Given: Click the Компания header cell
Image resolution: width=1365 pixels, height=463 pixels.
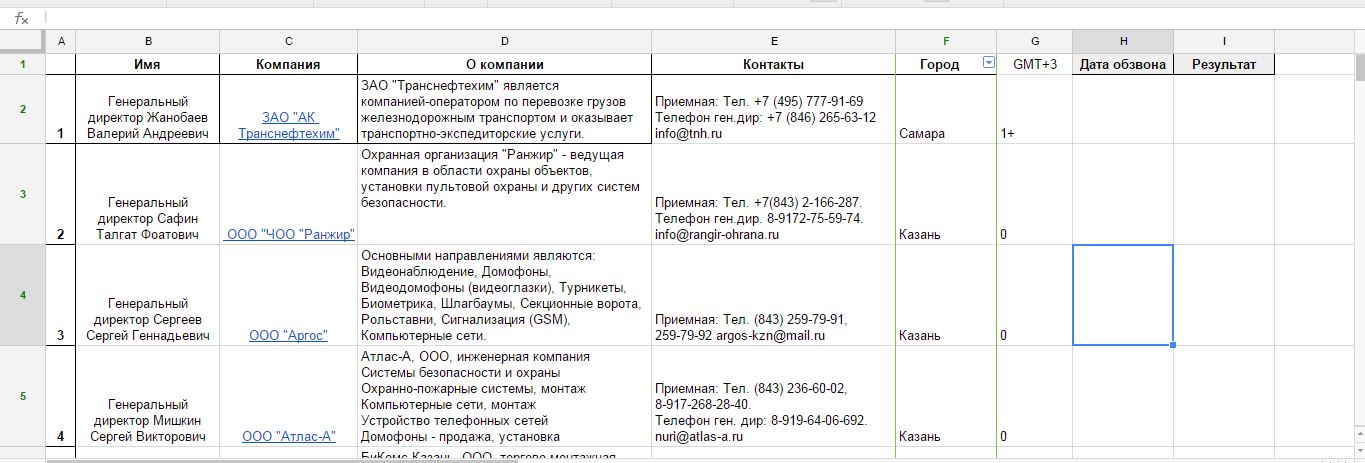Looking at the screenshot, I should click(x=288, y=64).
